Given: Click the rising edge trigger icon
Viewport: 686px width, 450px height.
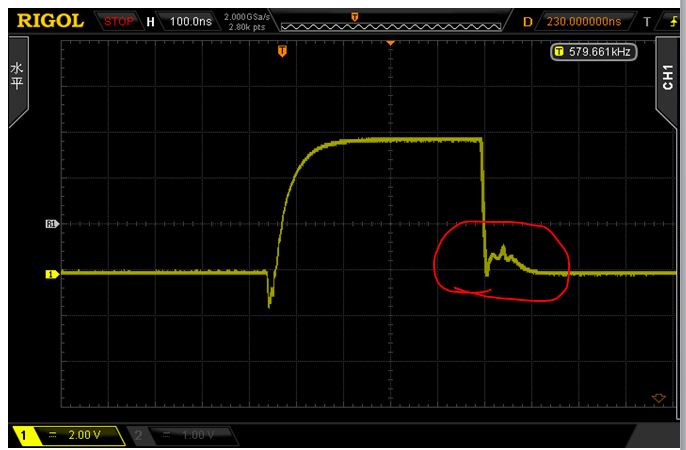Looking at the screenshot, I should pyautogui.click(x=674, y=21).
